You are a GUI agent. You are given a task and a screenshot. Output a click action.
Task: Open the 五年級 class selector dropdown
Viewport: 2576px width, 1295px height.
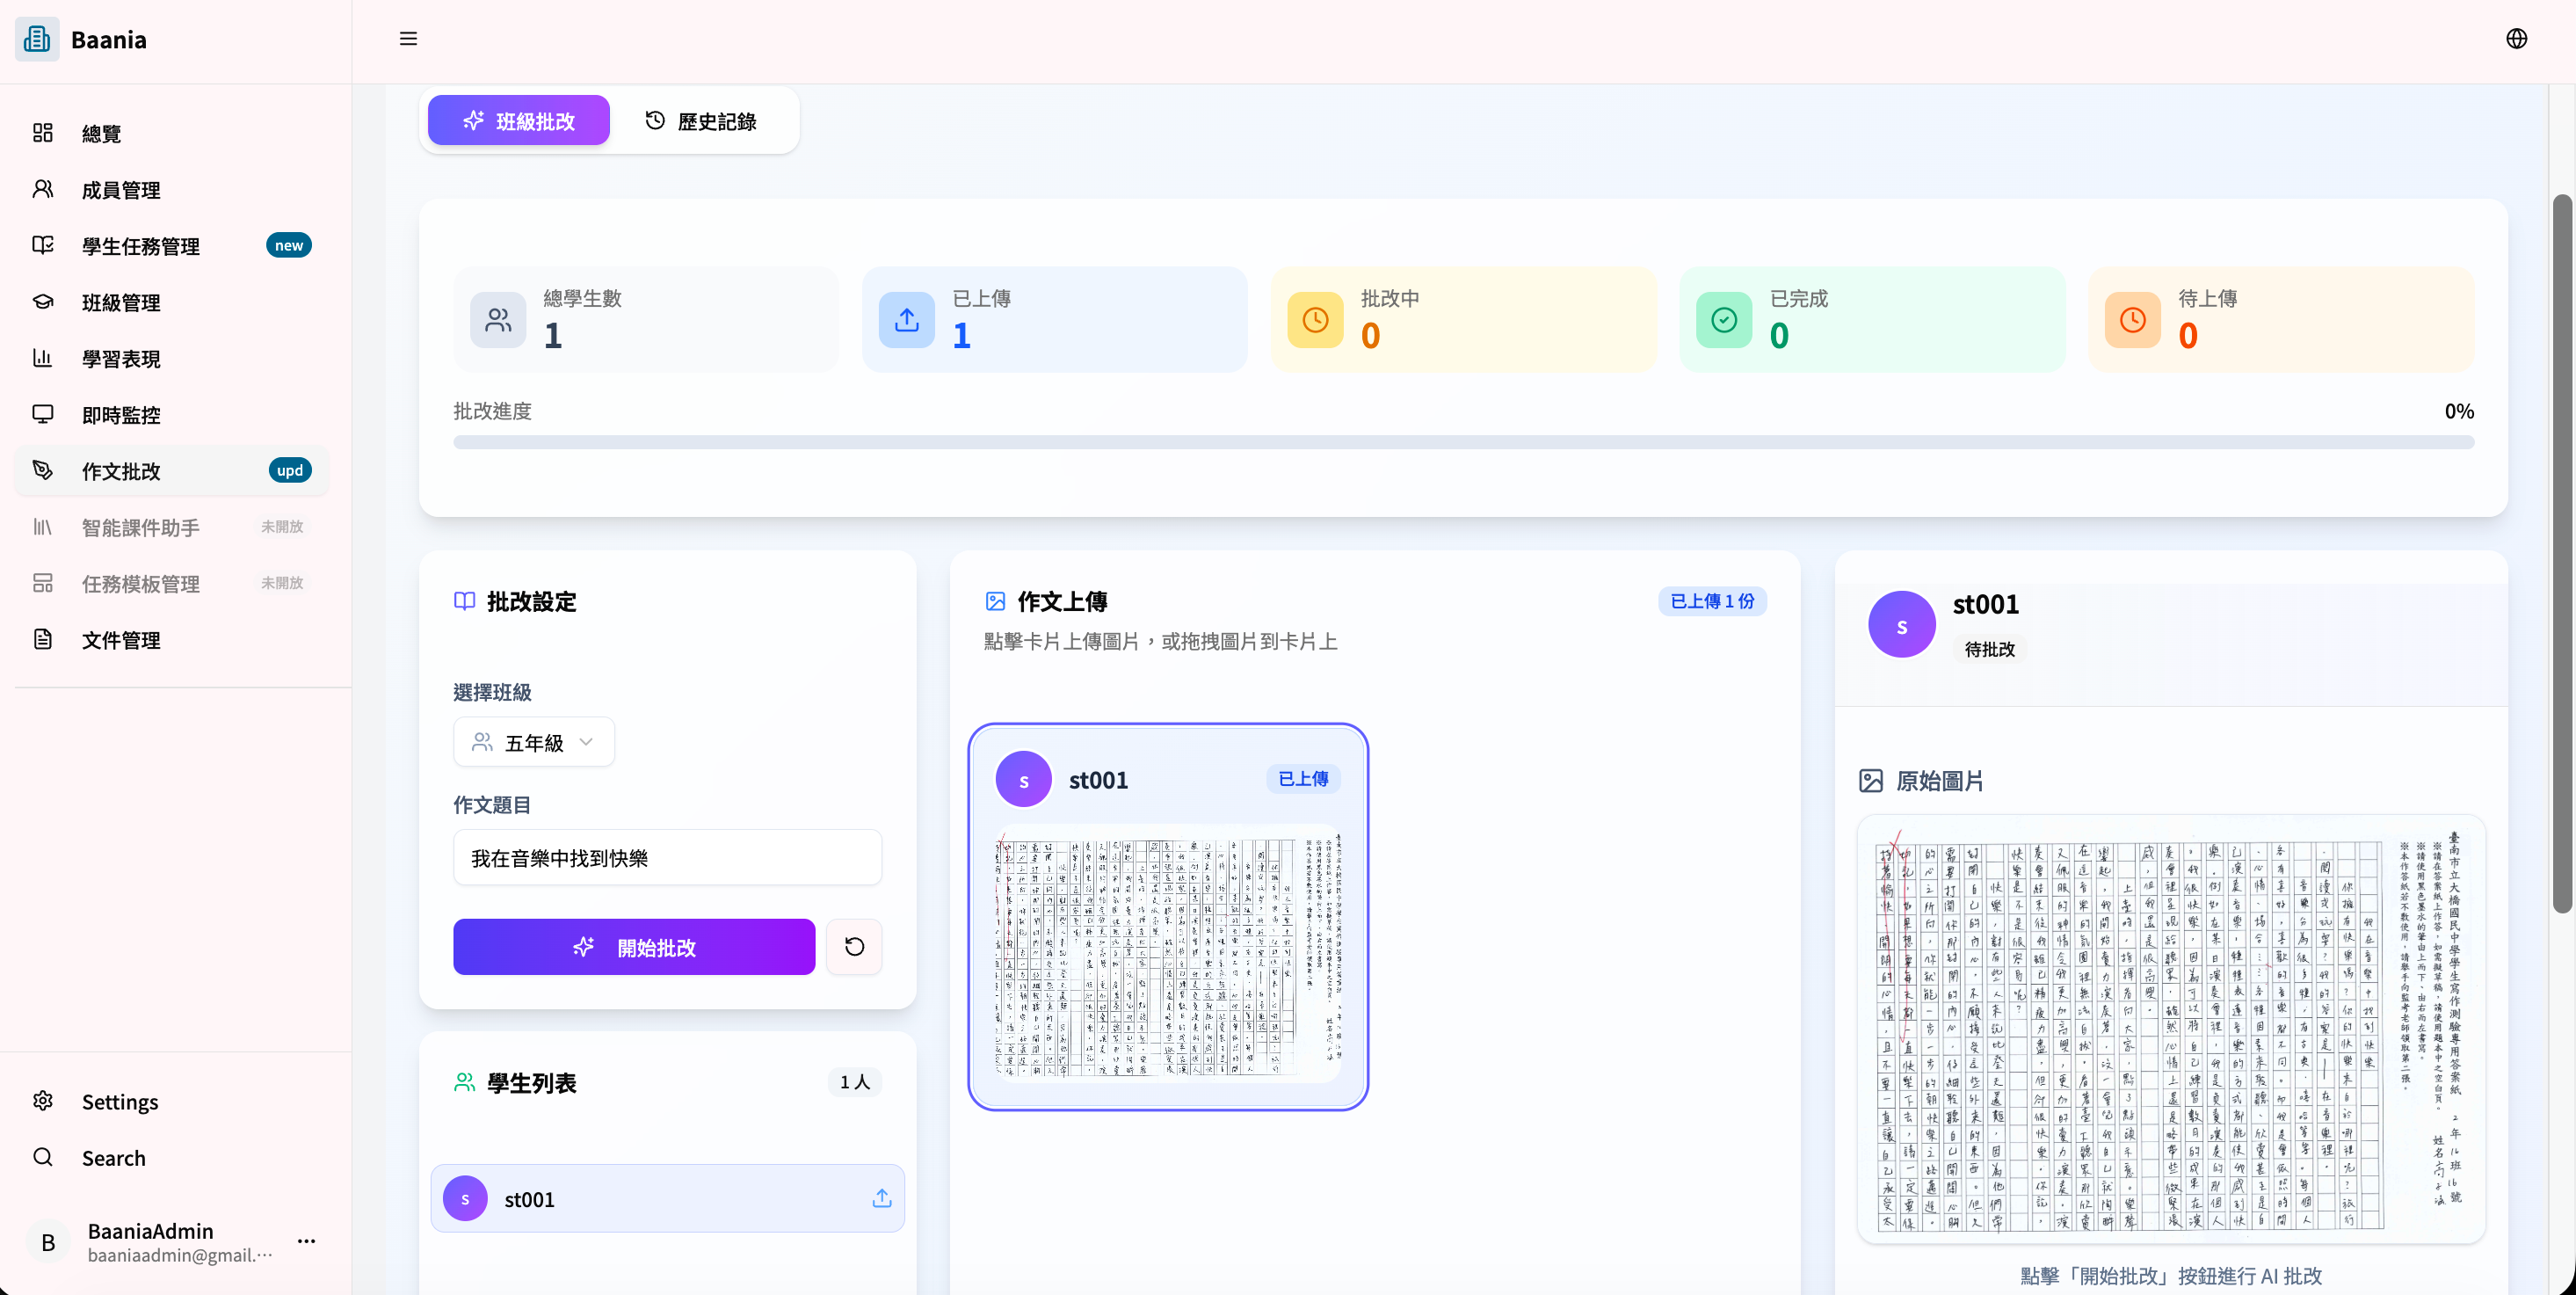533,742
